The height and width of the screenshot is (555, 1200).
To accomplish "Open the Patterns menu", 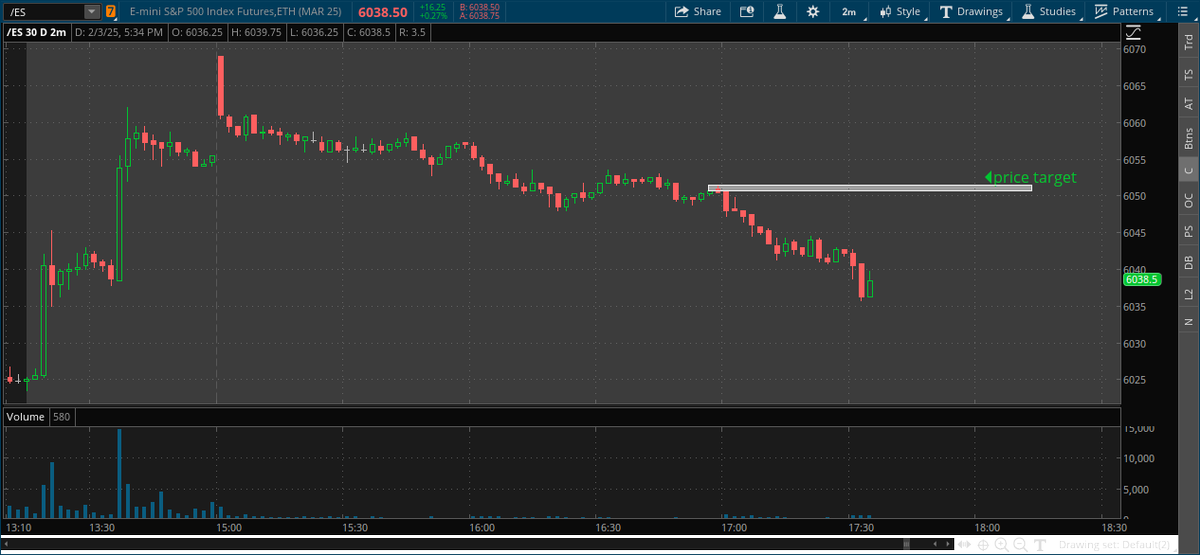I will 1124,12.
